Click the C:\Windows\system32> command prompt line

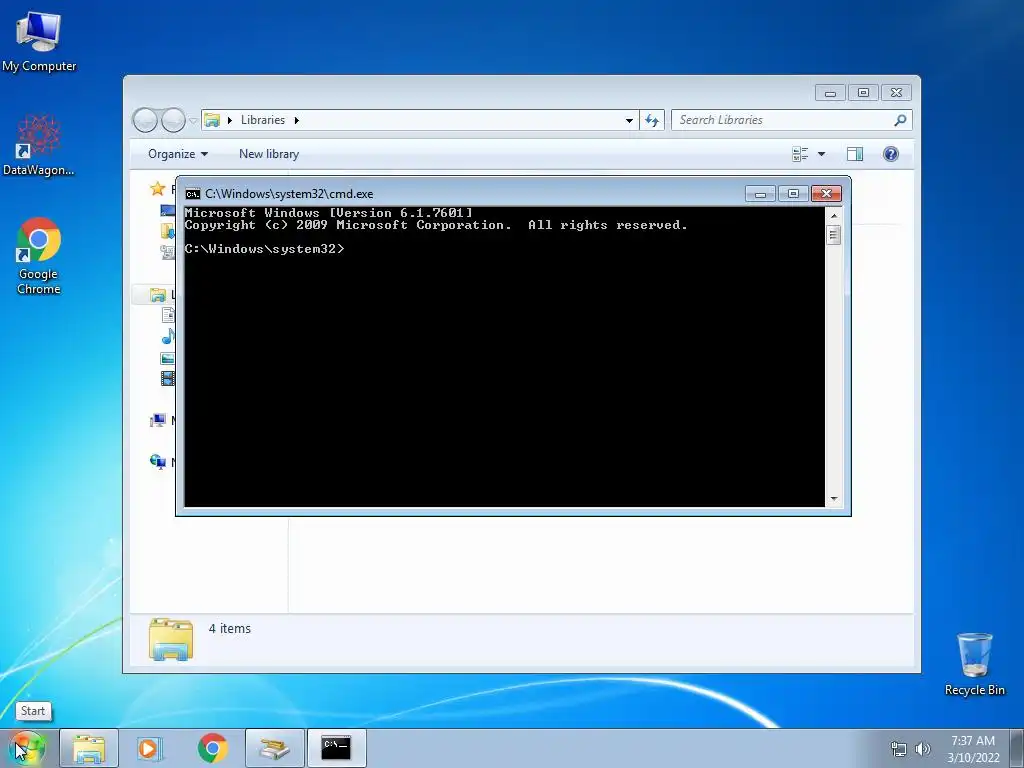(x=264, y=249)
